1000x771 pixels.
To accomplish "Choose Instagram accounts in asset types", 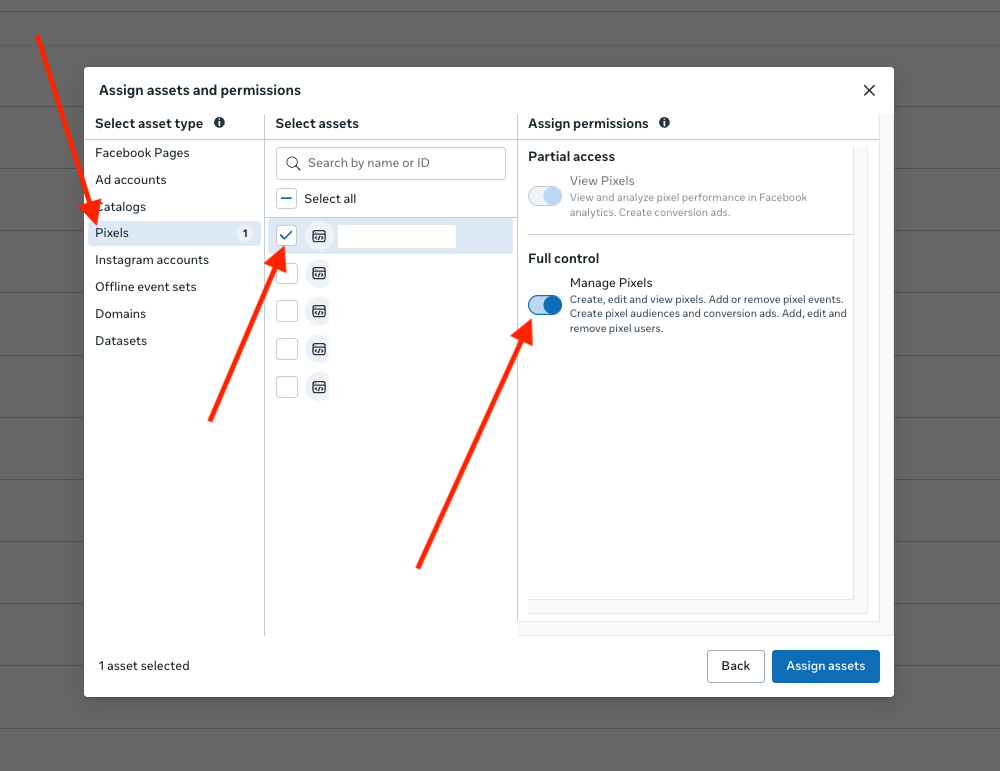I will coord(152,260).
